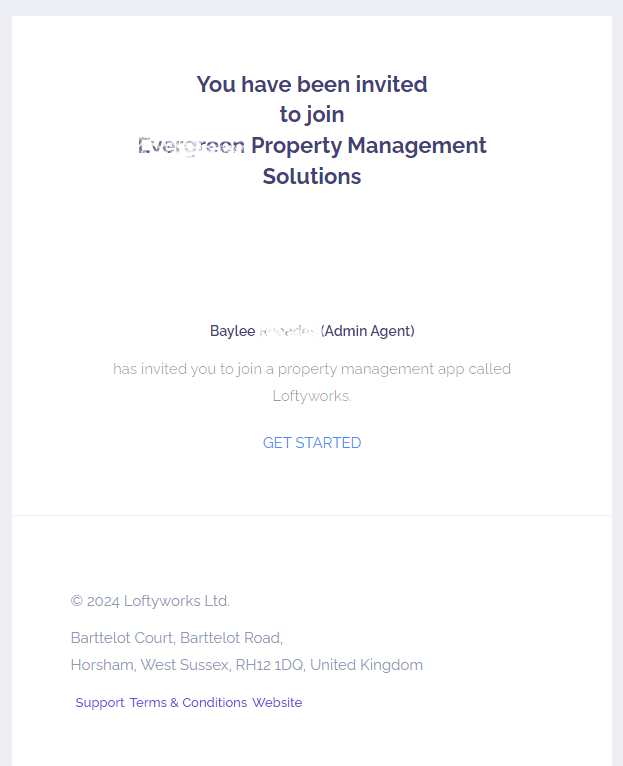Viewport: 623px width, 766px height.
Task: Click 'Property Management' in the heading
Action: click(x=368, y=146)
